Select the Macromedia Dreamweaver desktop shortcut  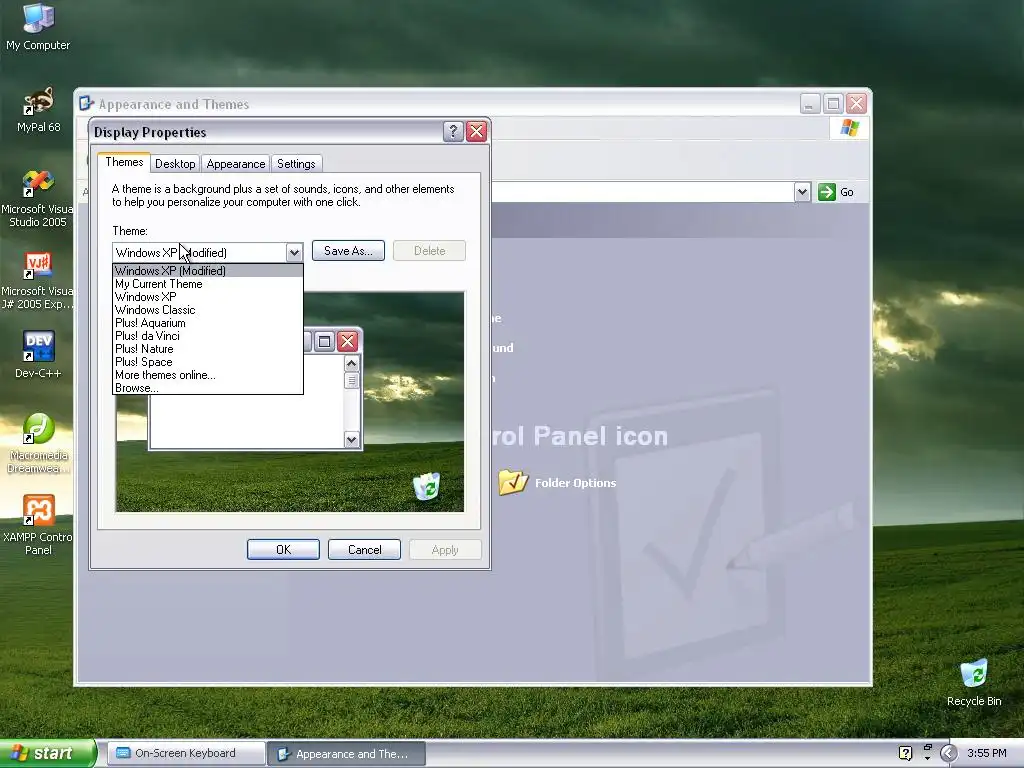38,443
